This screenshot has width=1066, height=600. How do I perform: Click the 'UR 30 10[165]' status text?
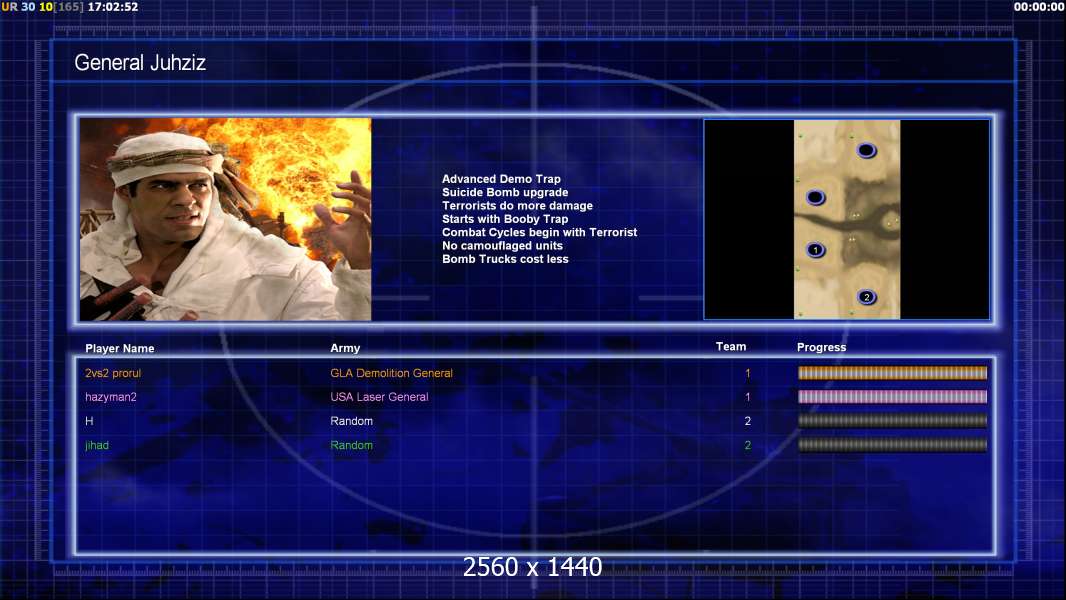coord(43,7)
